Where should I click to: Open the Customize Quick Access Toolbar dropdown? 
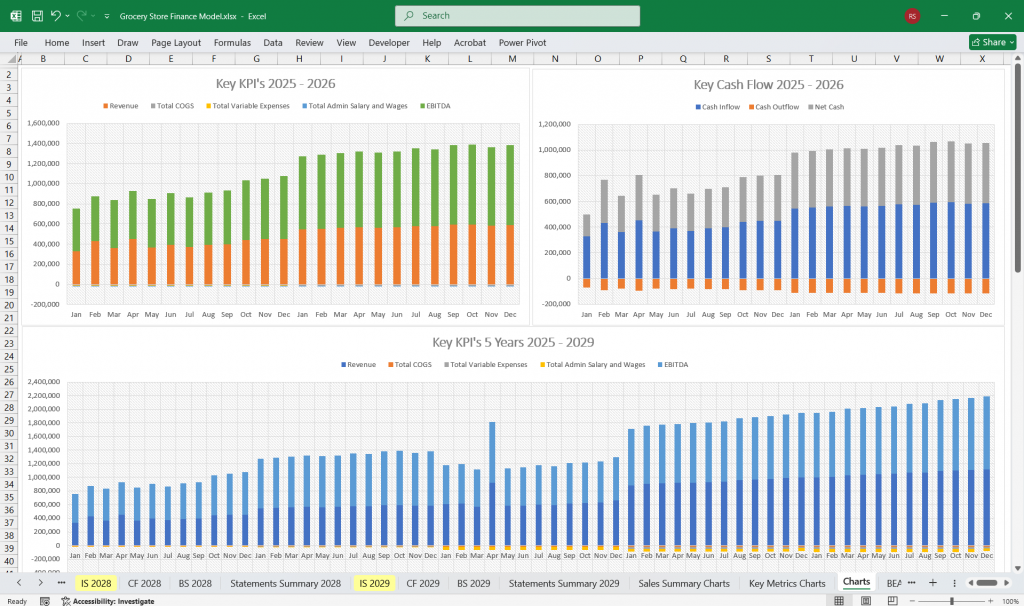[106, 15]
